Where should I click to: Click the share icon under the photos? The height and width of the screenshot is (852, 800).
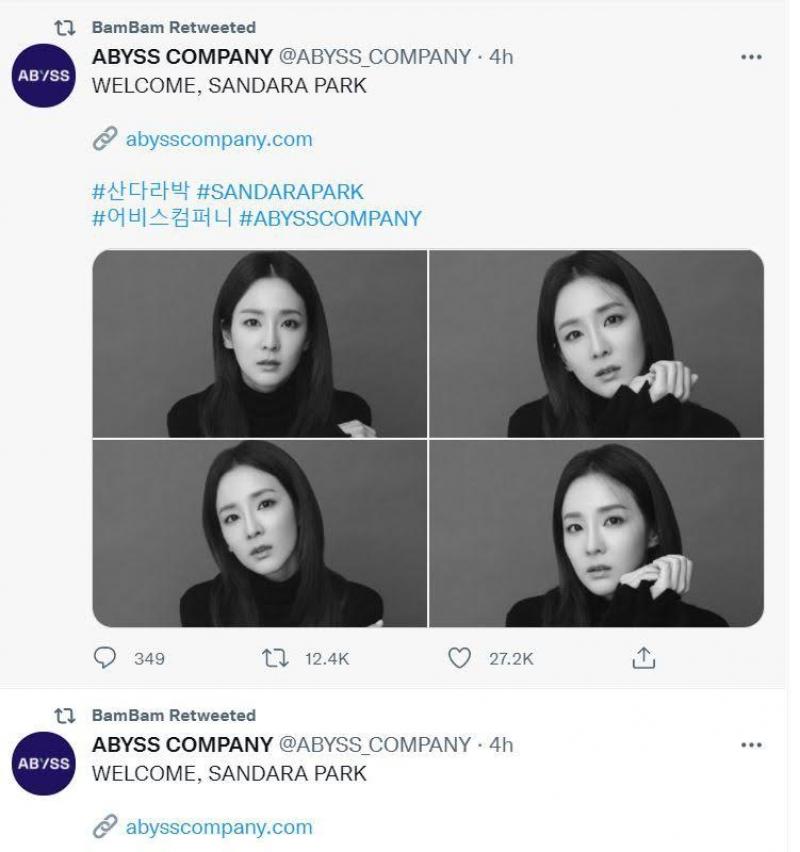click(x=645, y=658)
